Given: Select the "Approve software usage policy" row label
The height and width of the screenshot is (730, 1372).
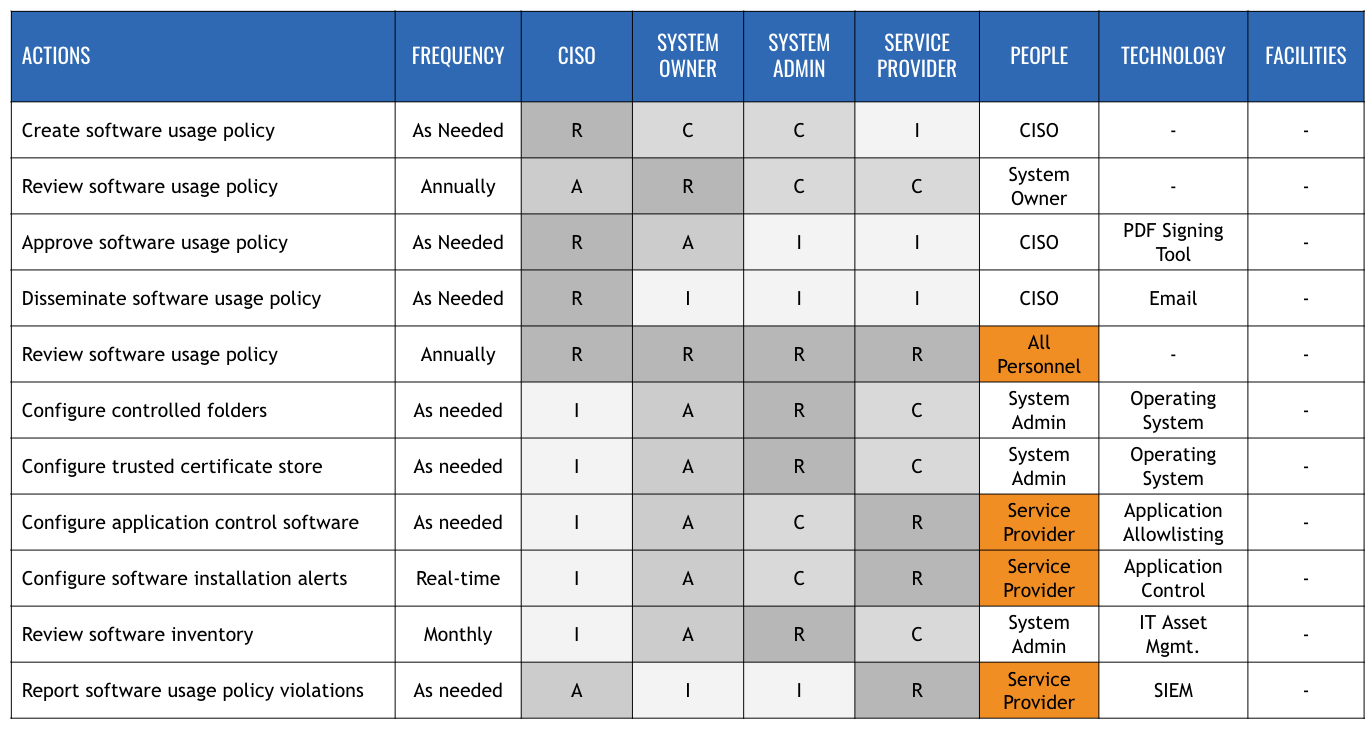Looking at the screenshot, I should click(155, 242).
